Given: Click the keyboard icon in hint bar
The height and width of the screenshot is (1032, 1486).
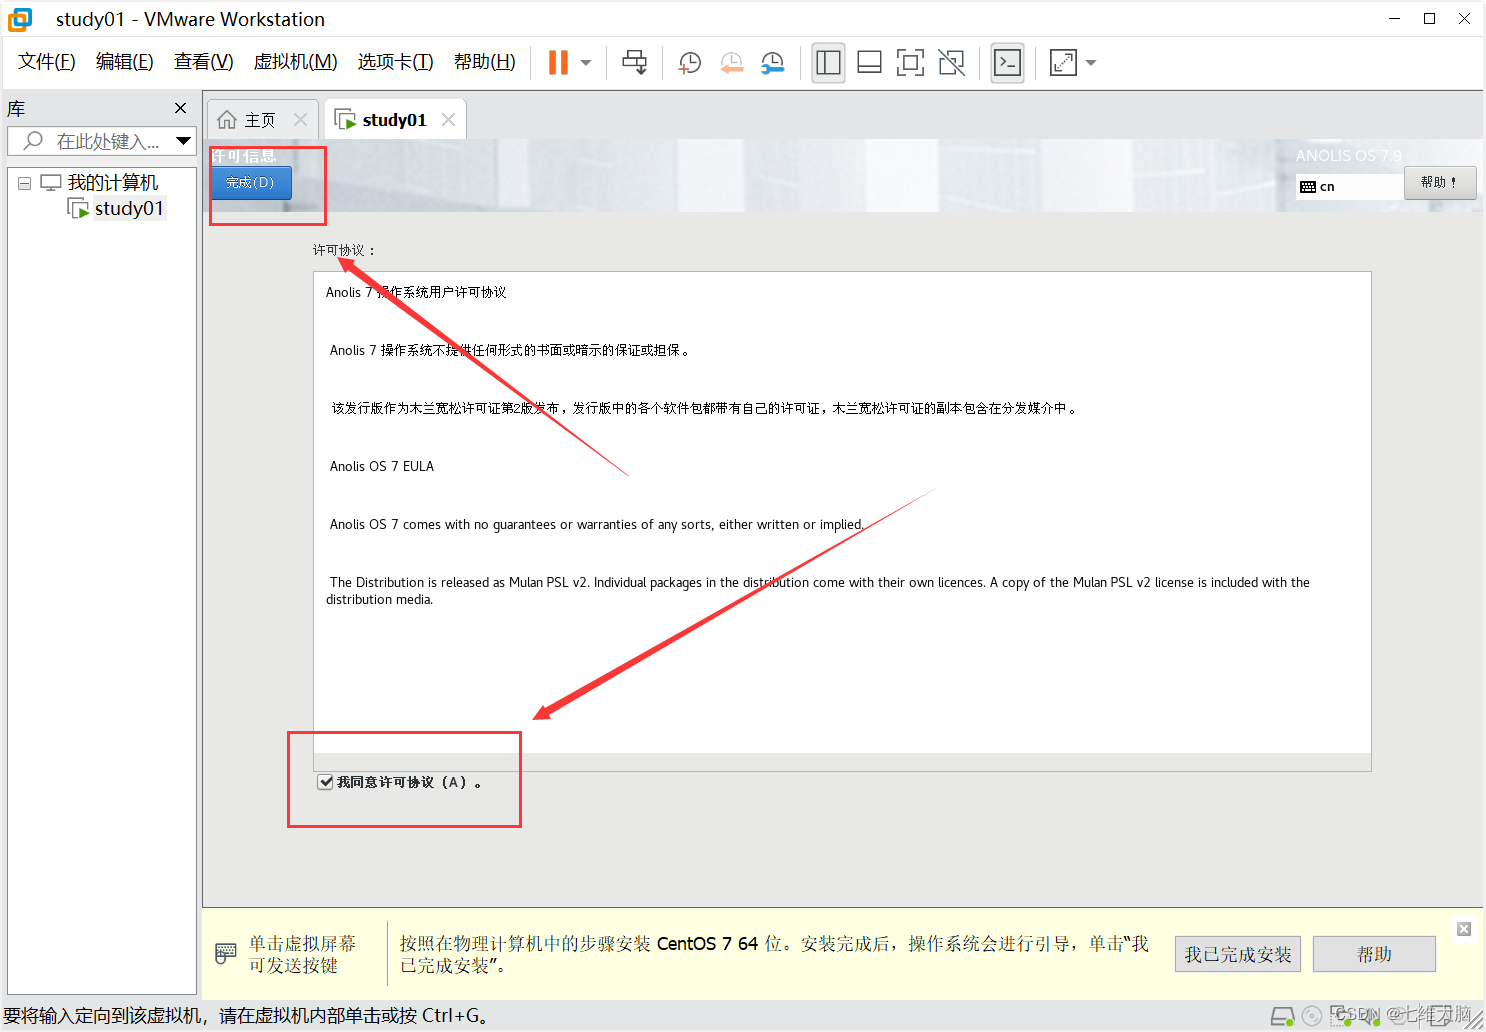Looking at the screenshot, I should (x=226, y=953).
